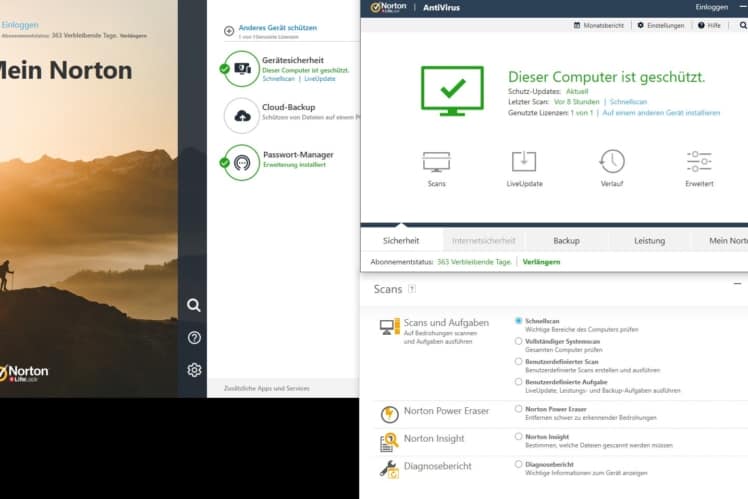The width and height of the screenshot is (748, 499).
Task: Select Benutzerdefinierte Aufgabe radio option
Action: (519, 382)
